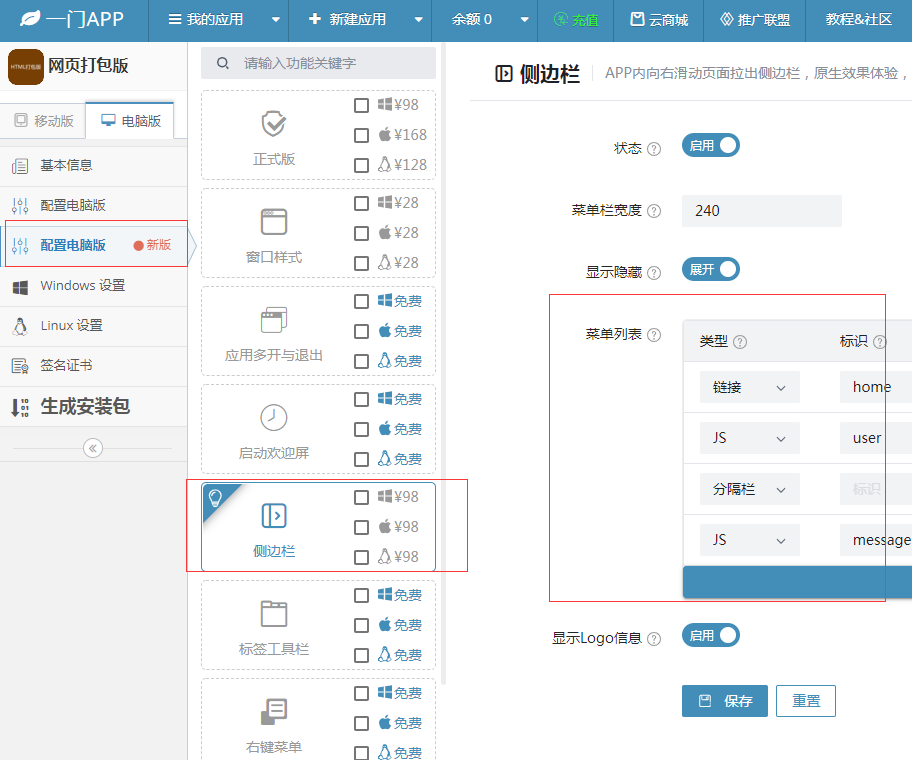The width and height of the screenshot is (912, 760).
Task: Click the blue add-row bar under menu list
Action: [797, 582]
